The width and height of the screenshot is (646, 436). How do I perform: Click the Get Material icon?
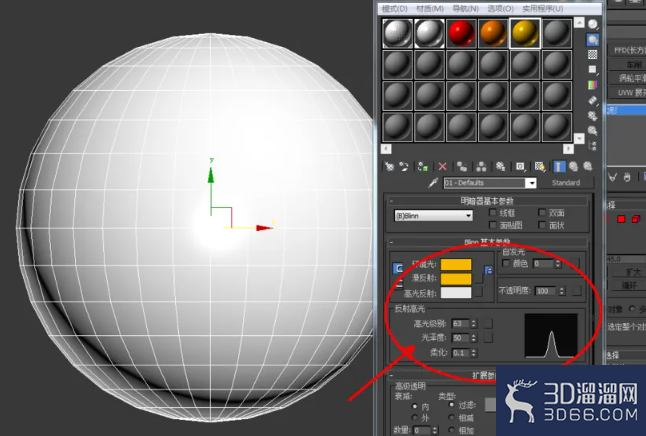pos(389,166)
